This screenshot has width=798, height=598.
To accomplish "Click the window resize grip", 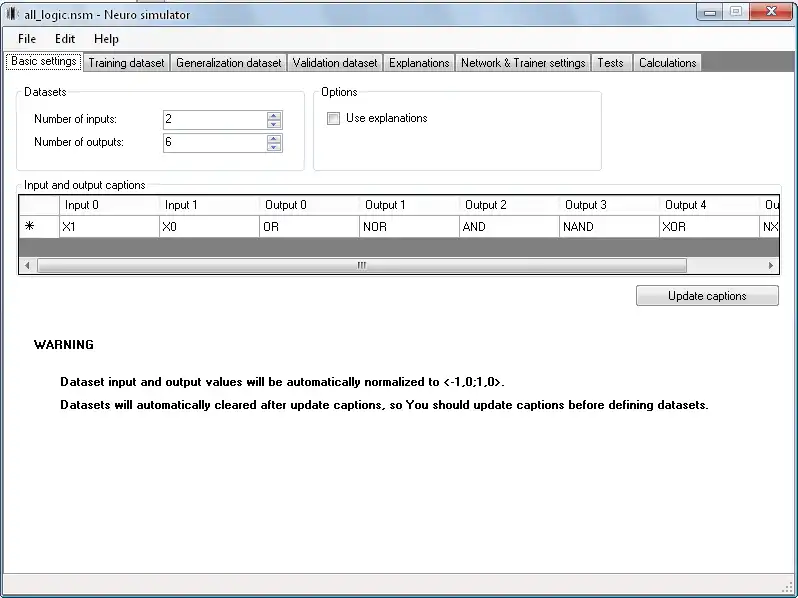I will 787,587.
